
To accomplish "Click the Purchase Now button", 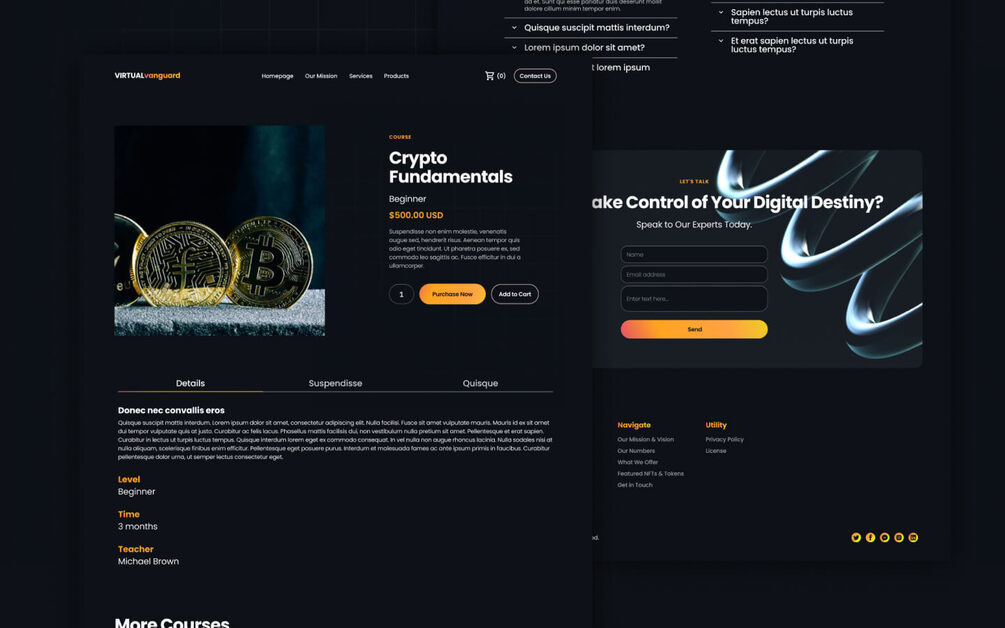I will click(453, 294).
